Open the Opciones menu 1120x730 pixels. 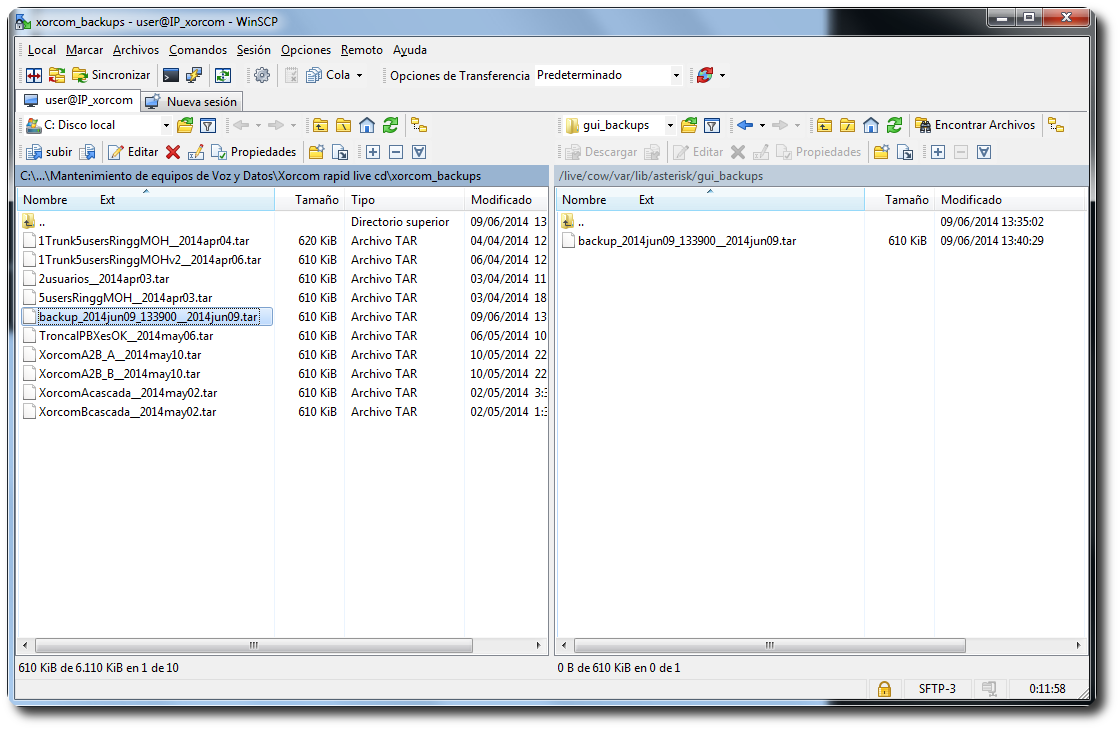306,50
